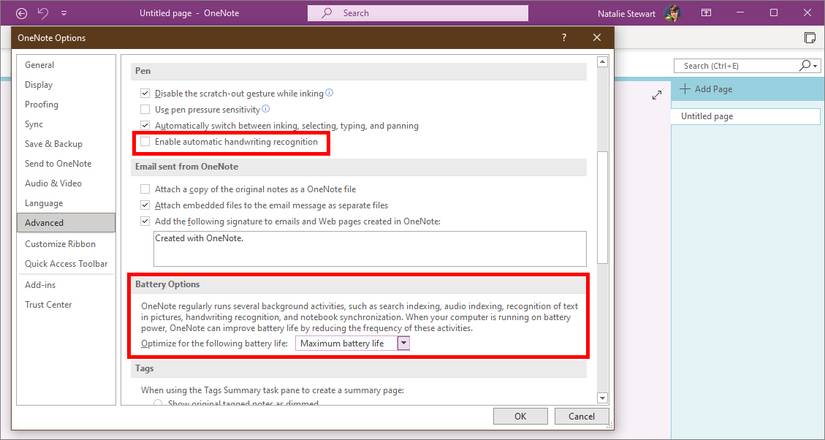The height and width of the screenshot is (440, 825).
Task: Click the Maximum battery life combo box
Action: 352,343
